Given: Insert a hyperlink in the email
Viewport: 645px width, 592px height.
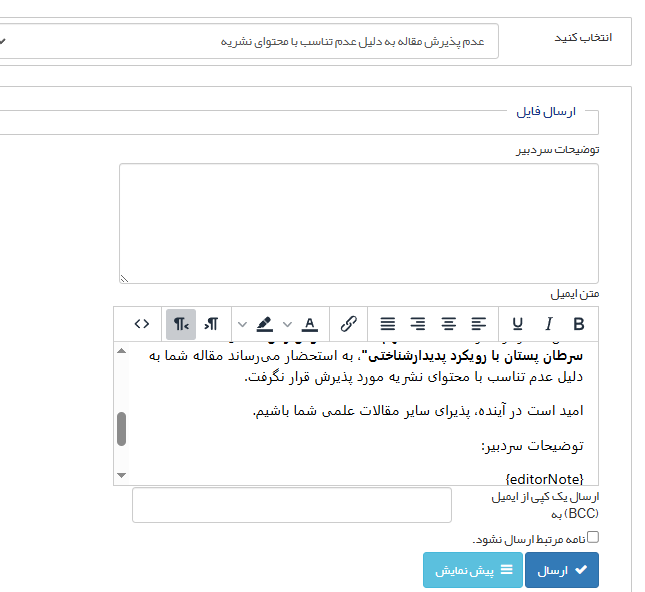Looking at the screenshot, I should click(x=349, y=324).
